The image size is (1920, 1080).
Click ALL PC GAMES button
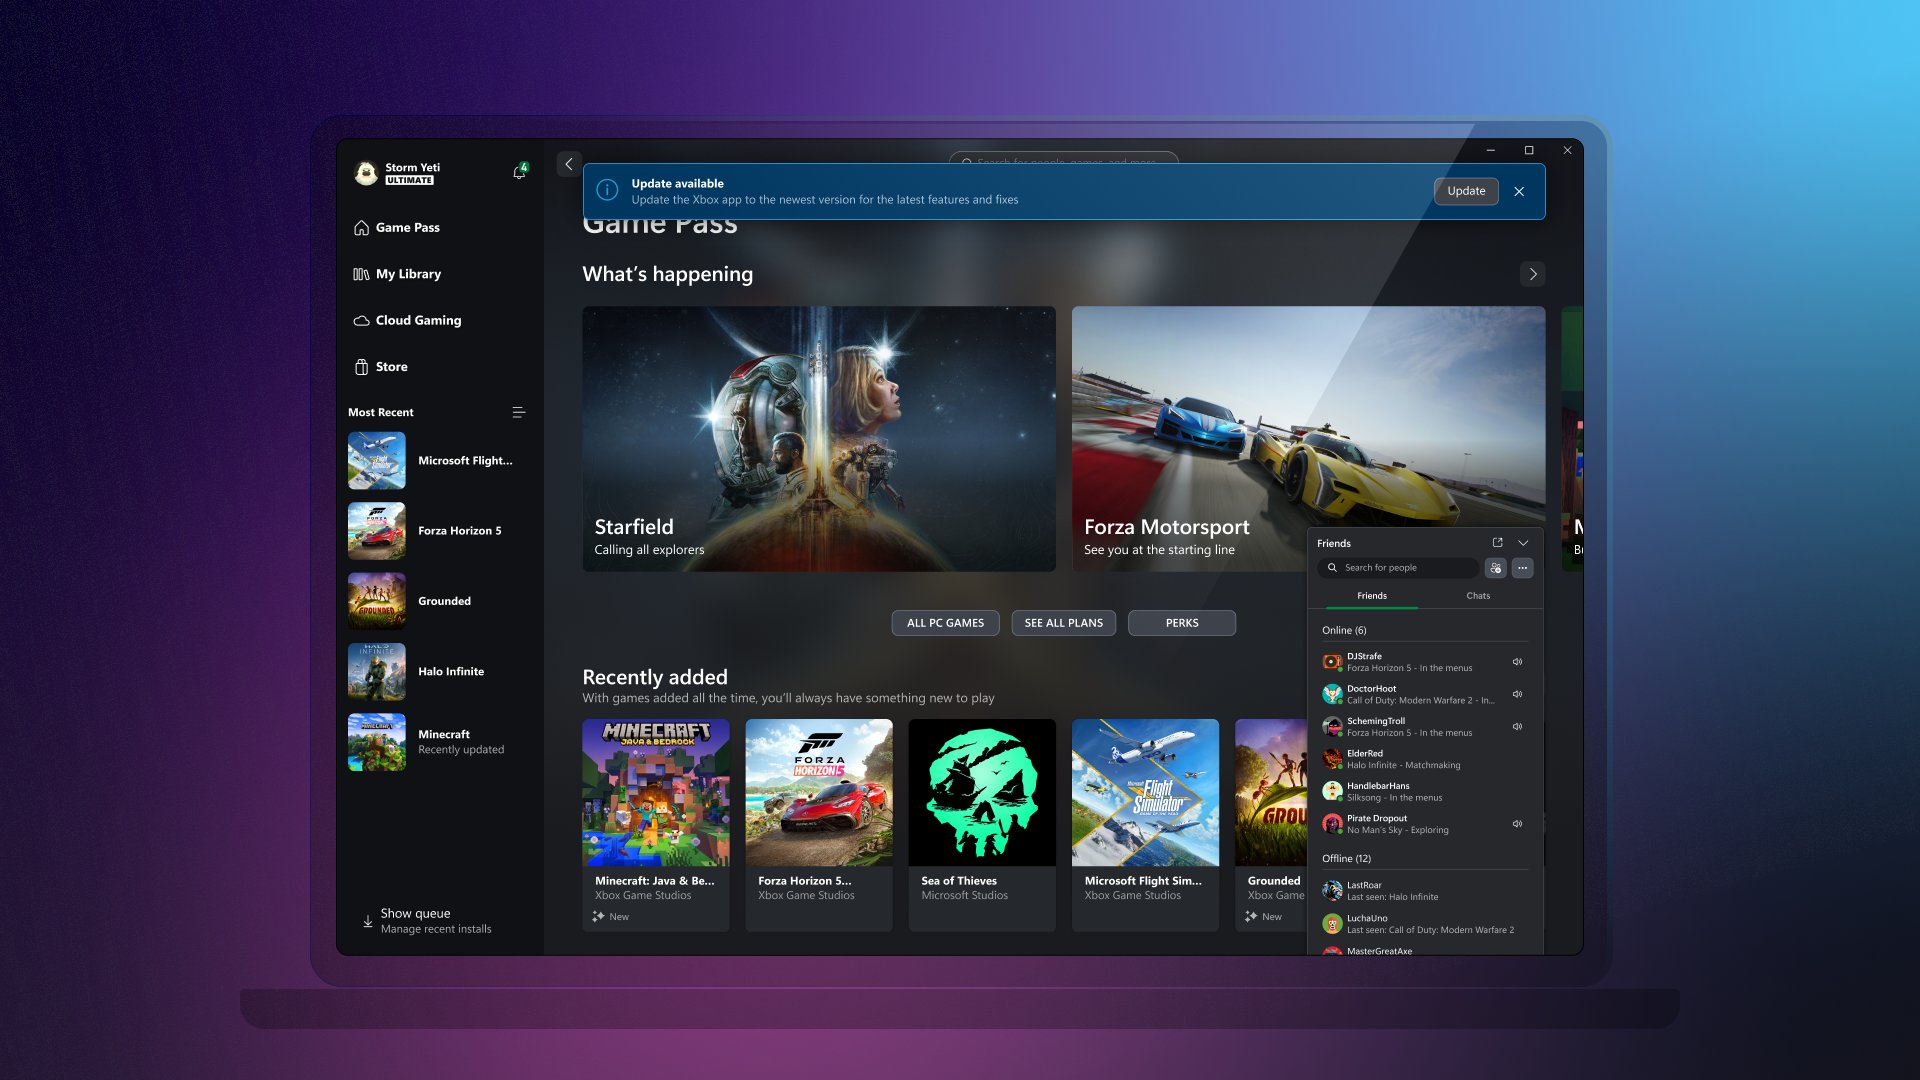pos(945,623)
